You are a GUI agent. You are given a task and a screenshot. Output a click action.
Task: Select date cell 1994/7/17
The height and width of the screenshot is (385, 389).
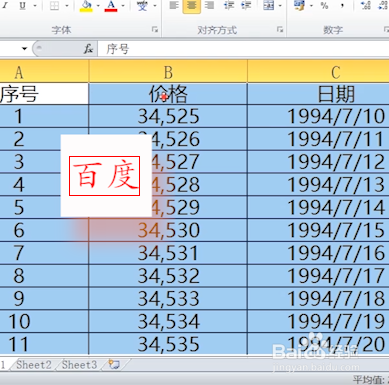[x=318, y=276]
